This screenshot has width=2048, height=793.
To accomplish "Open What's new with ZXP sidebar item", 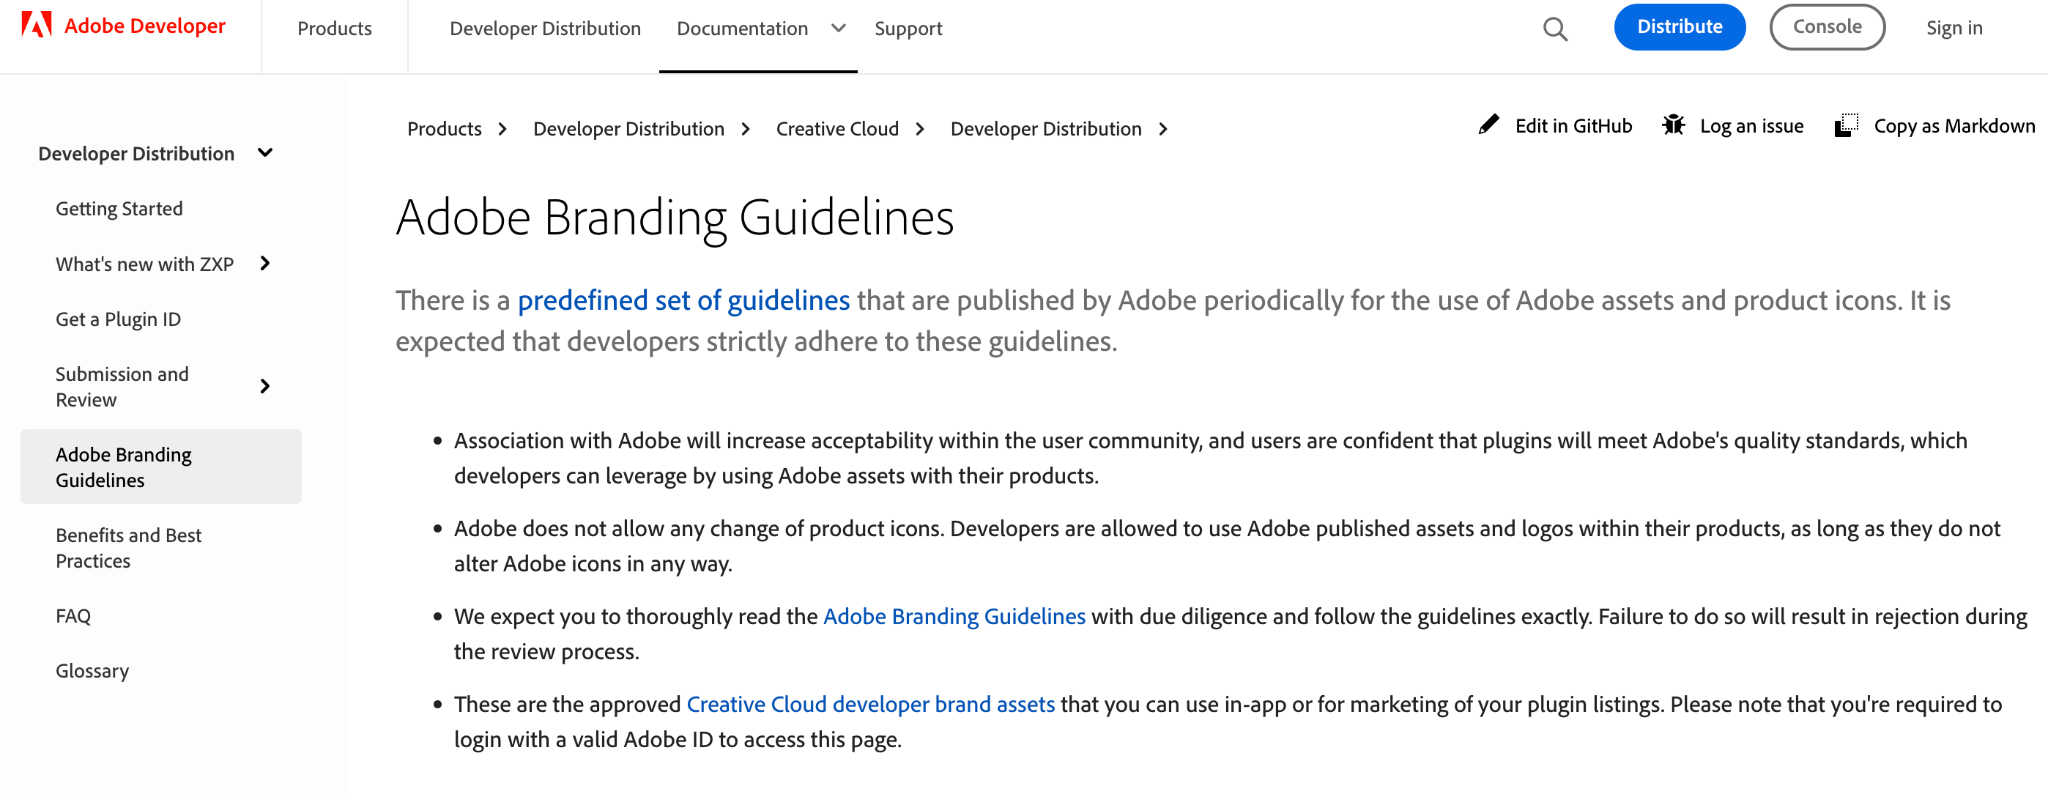I will click(145, 264).
